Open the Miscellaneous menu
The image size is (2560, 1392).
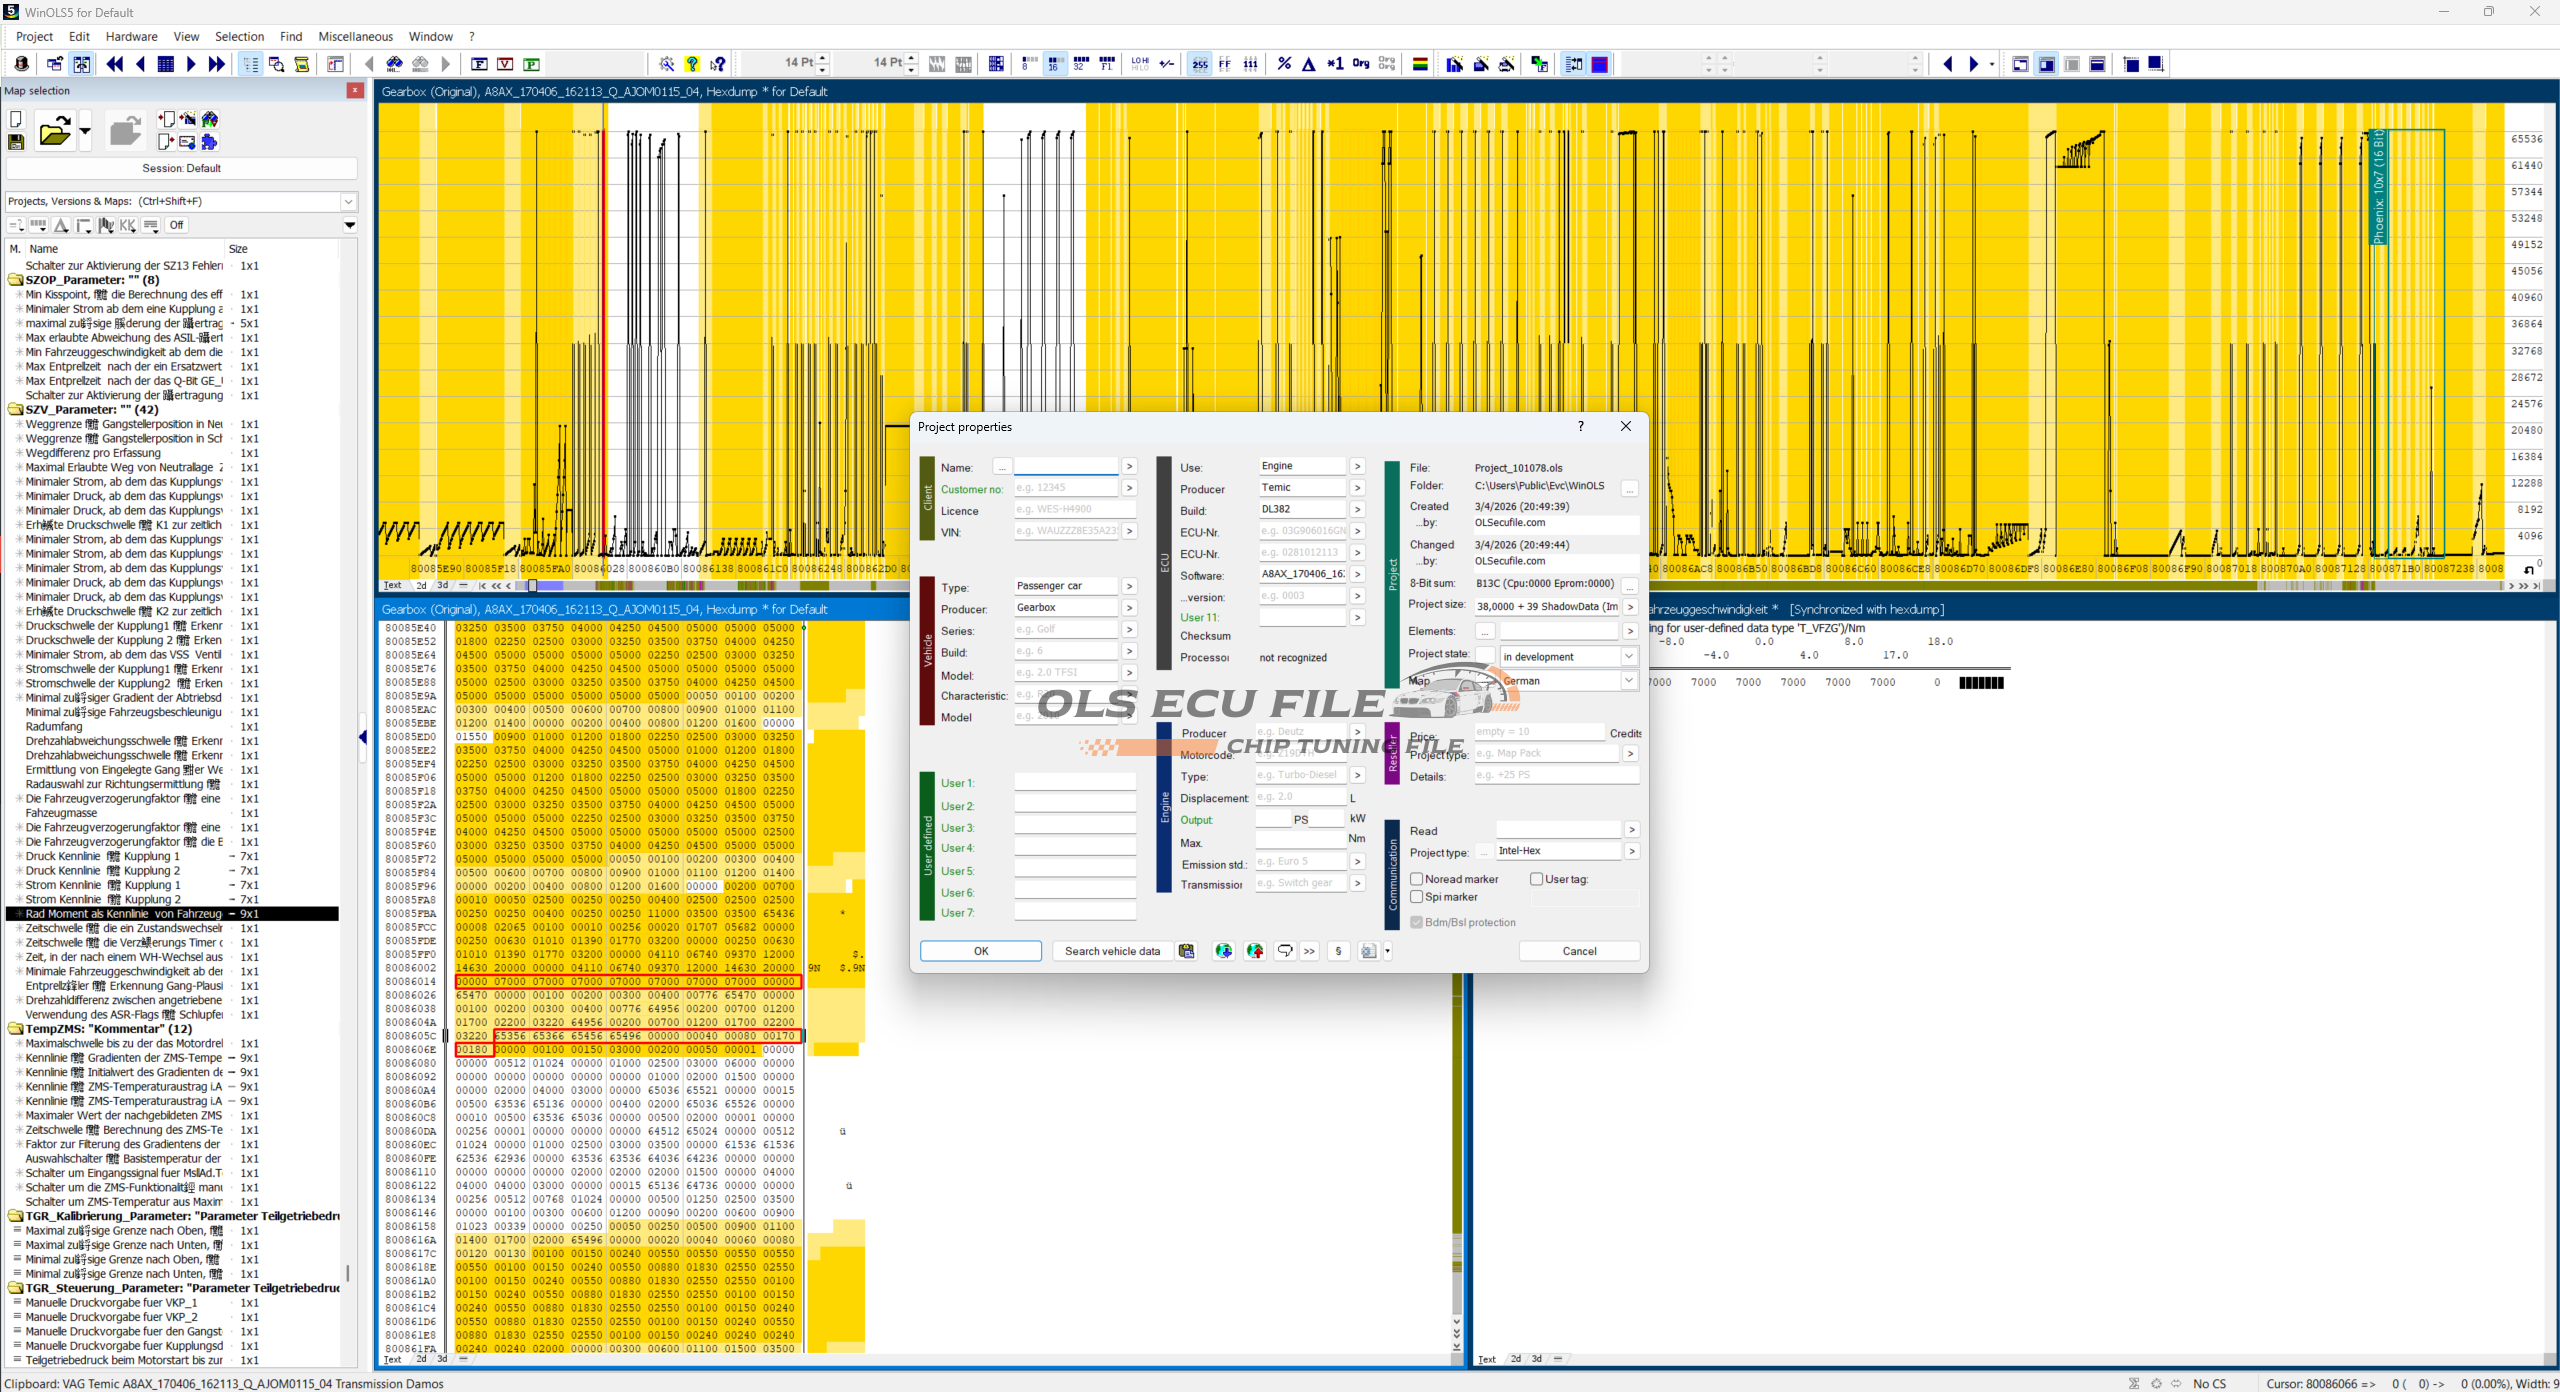(x=355, y=37)
